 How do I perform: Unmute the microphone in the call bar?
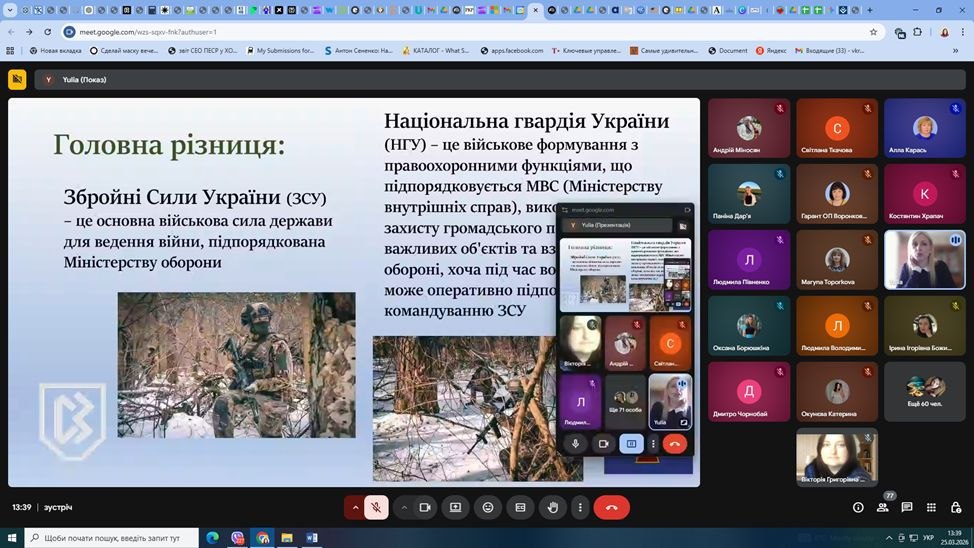(376, 507)
